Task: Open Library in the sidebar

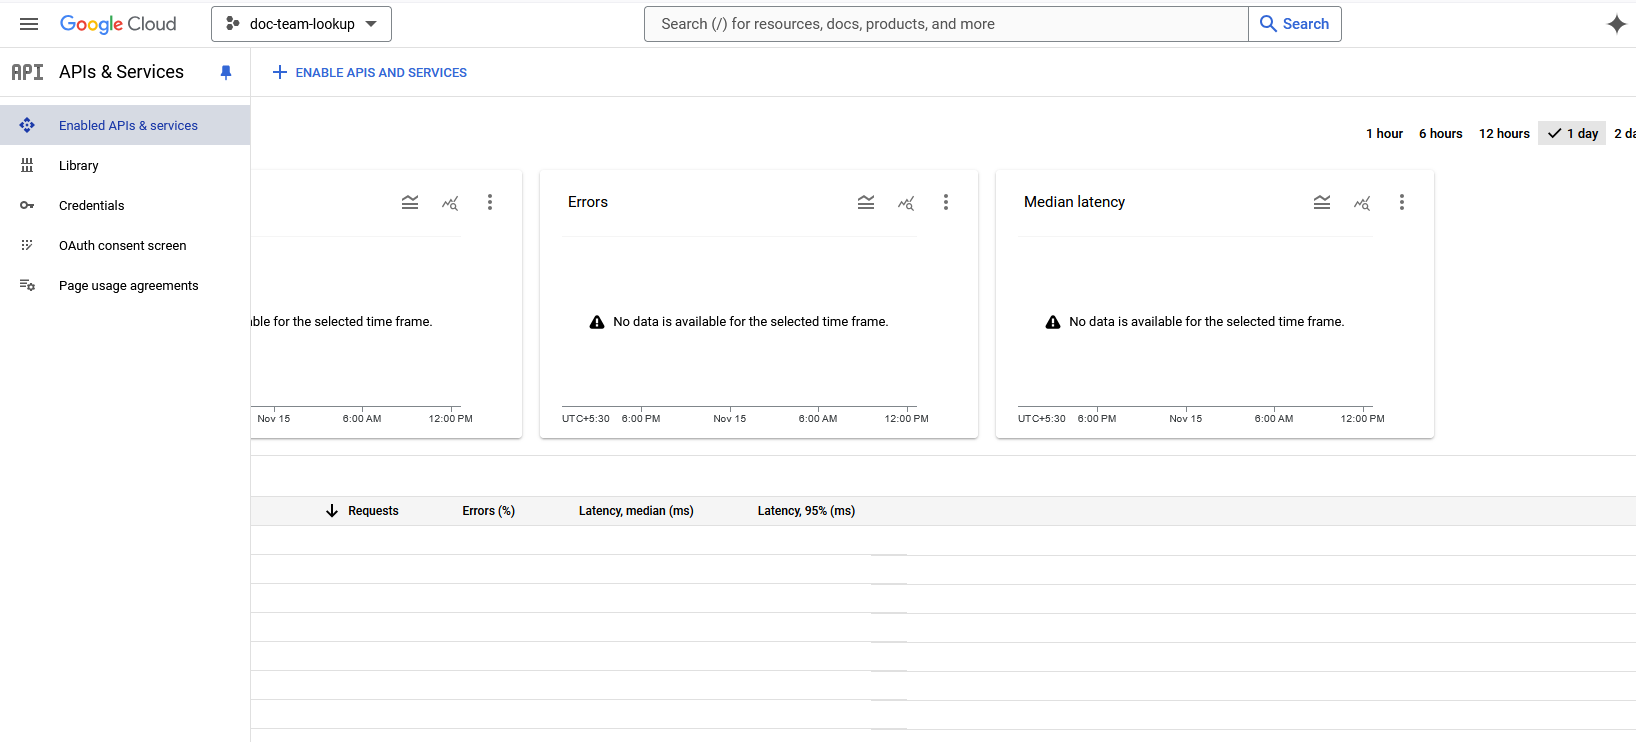Action: pos(79,166)
